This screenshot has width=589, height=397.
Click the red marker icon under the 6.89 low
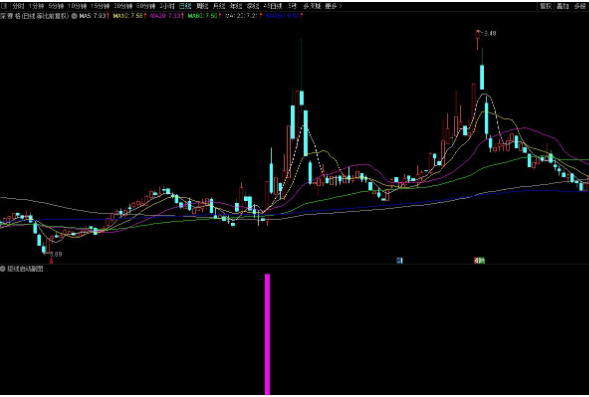(x=51, y=261)
